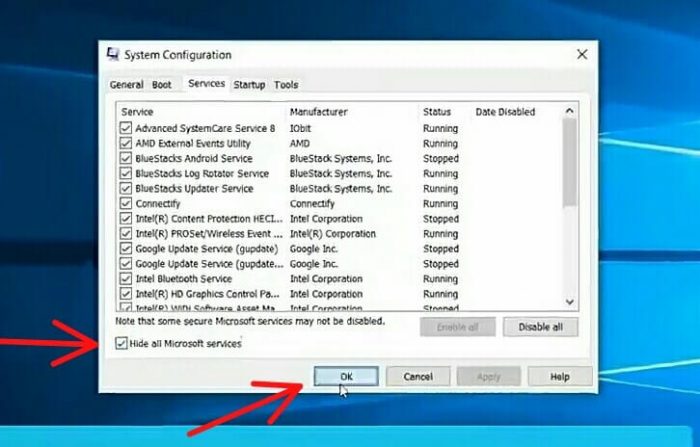Screen dimensions: 700x447
Task: Click the AMD manufacturer cell
Action: tap(300, 143)
